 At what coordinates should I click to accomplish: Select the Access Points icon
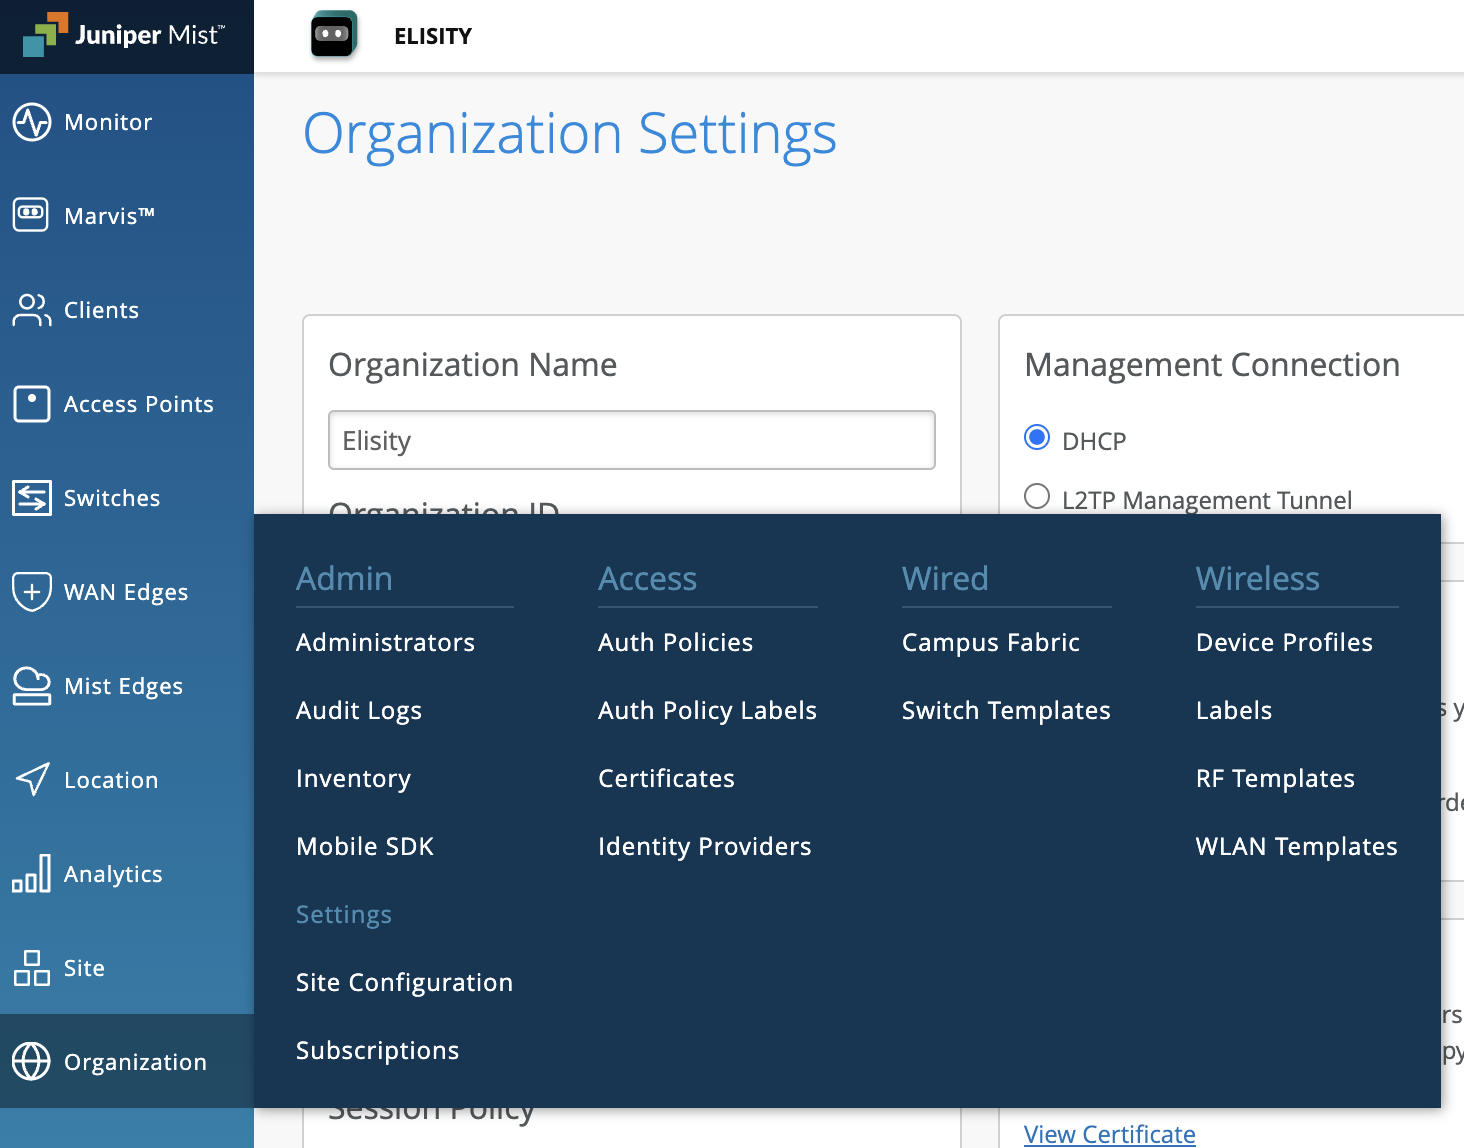coord(32,404)
